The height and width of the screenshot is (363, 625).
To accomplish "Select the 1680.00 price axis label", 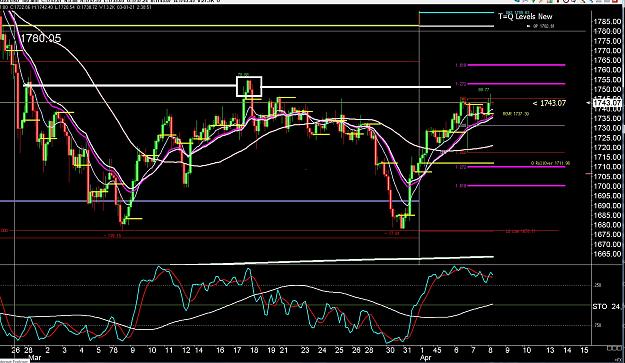I will 607,225.
